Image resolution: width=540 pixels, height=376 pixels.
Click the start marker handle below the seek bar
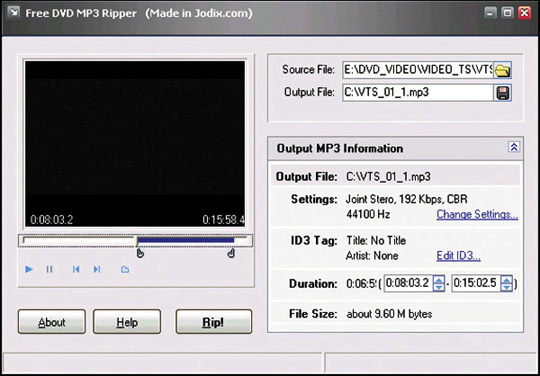coord(140,253)
